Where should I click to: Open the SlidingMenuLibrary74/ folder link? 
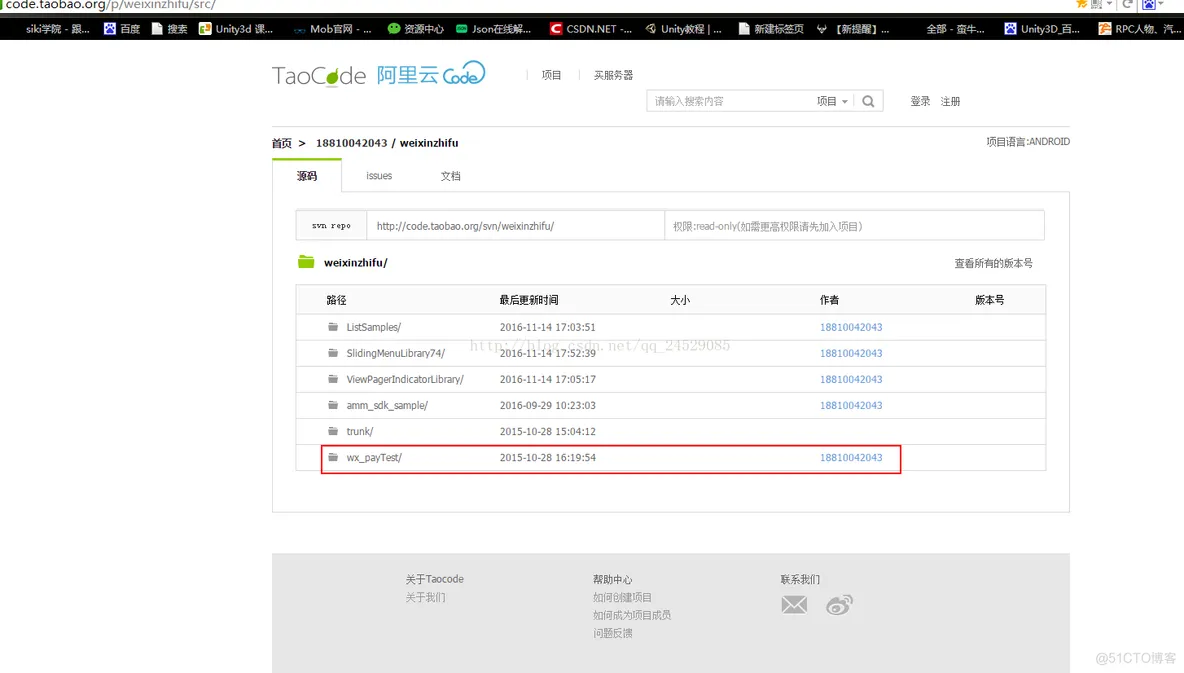[x=396, y=353]
